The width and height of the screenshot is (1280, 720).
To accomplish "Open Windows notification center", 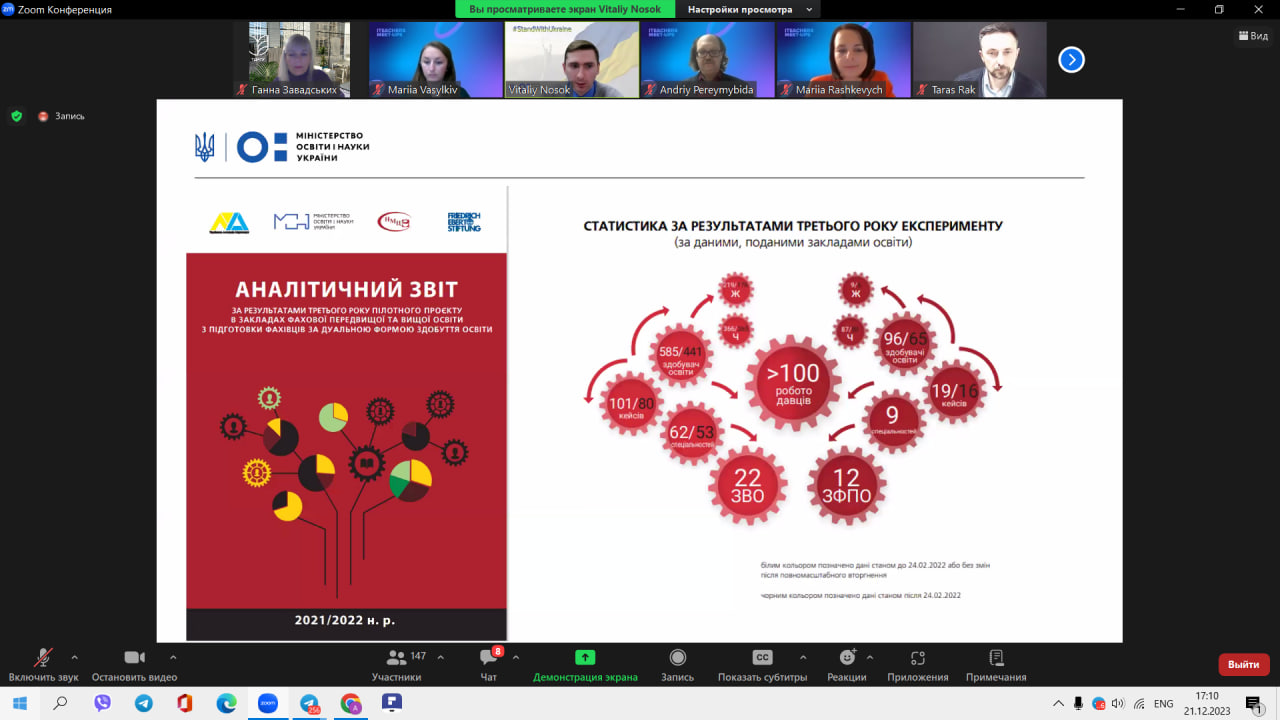I will [1254, 703].
